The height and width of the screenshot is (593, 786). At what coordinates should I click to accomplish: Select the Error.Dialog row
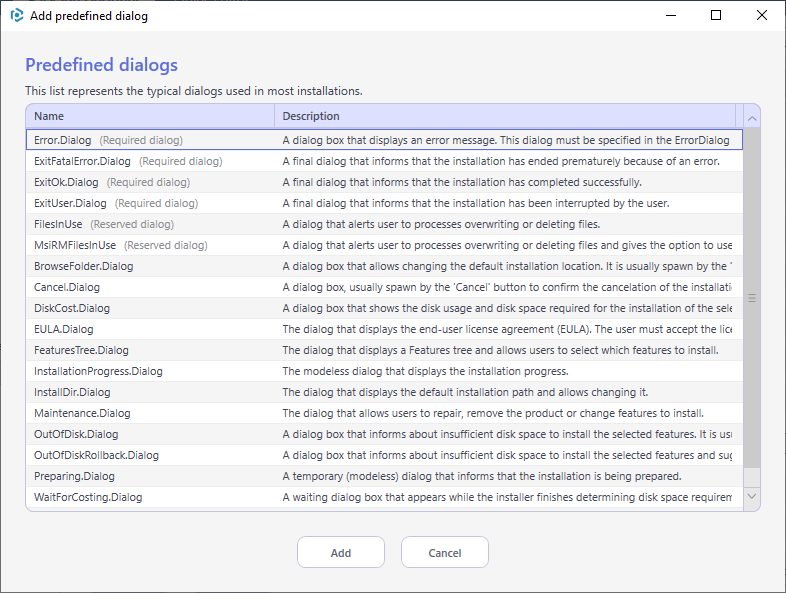coord(384,140)
